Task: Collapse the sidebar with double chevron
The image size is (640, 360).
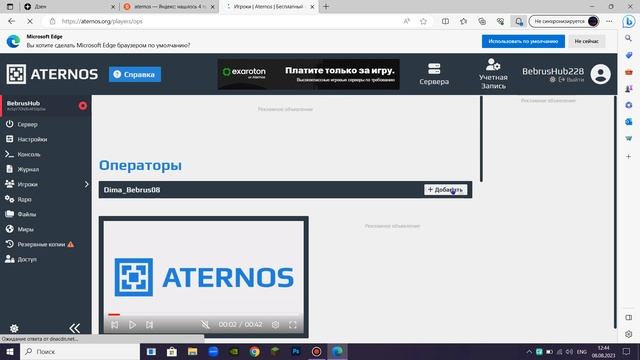Action: point(74,328)
